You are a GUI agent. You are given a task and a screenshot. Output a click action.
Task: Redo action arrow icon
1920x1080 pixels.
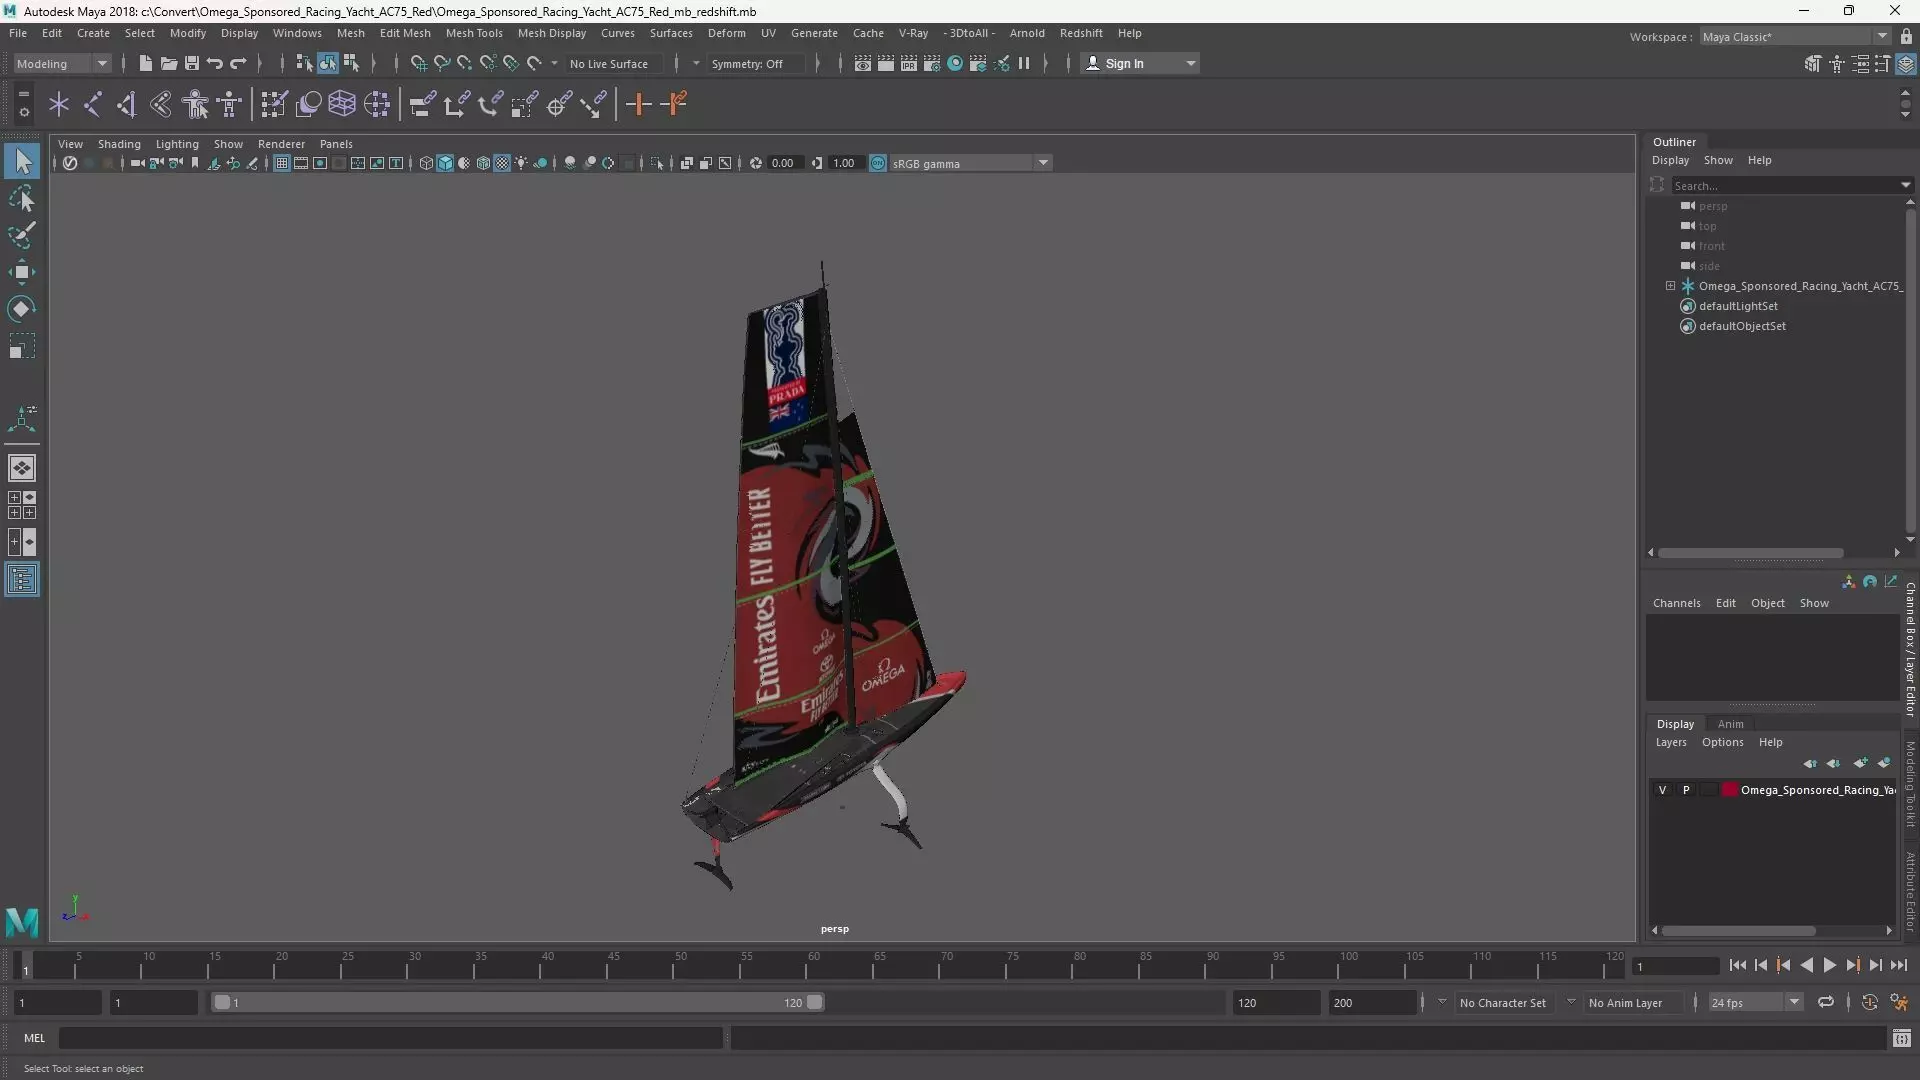click(238, 63)
